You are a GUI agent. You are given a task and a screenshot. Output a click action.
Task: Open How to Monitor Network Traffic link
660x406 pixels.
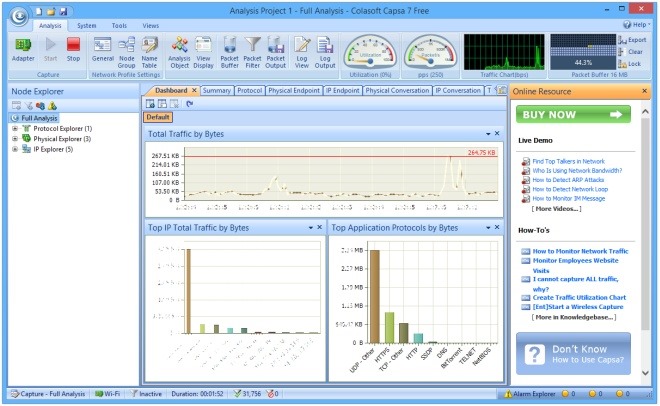[x=580, y=251]
